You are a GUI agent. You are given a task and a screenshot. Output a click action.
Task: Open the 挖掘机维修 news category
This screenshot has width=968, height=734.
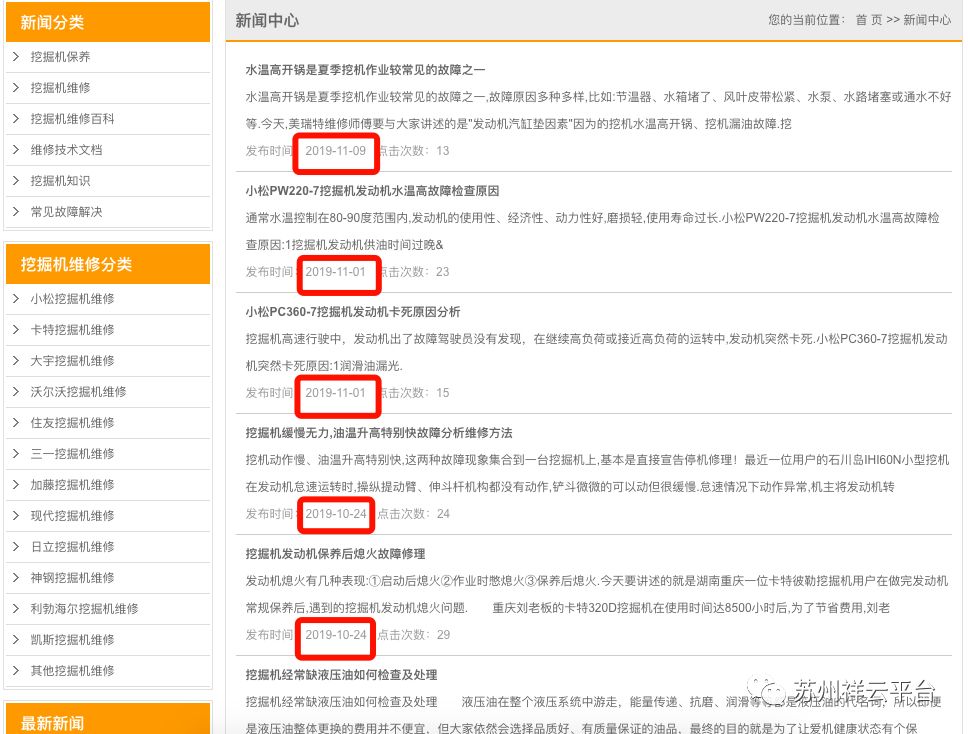[x=60, y=88]
